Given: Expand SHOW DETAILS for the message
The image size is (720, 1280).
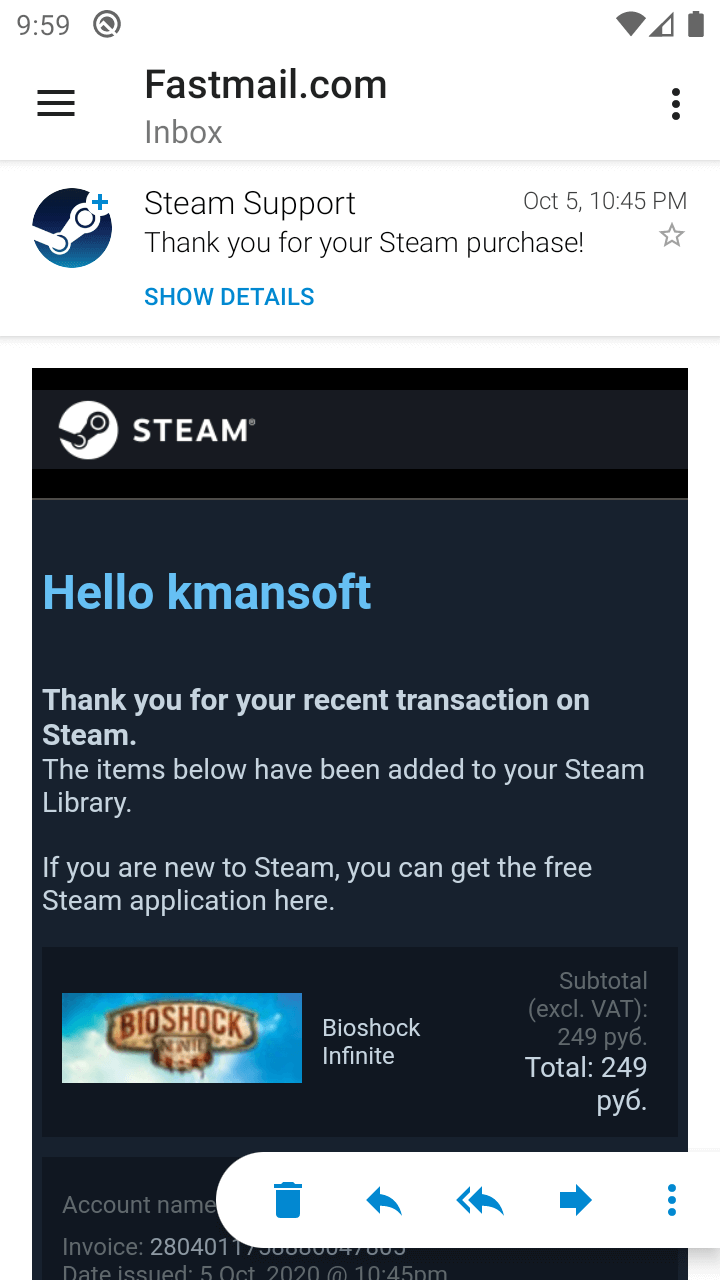Looking at the screenshot, I should pos(229,297).
